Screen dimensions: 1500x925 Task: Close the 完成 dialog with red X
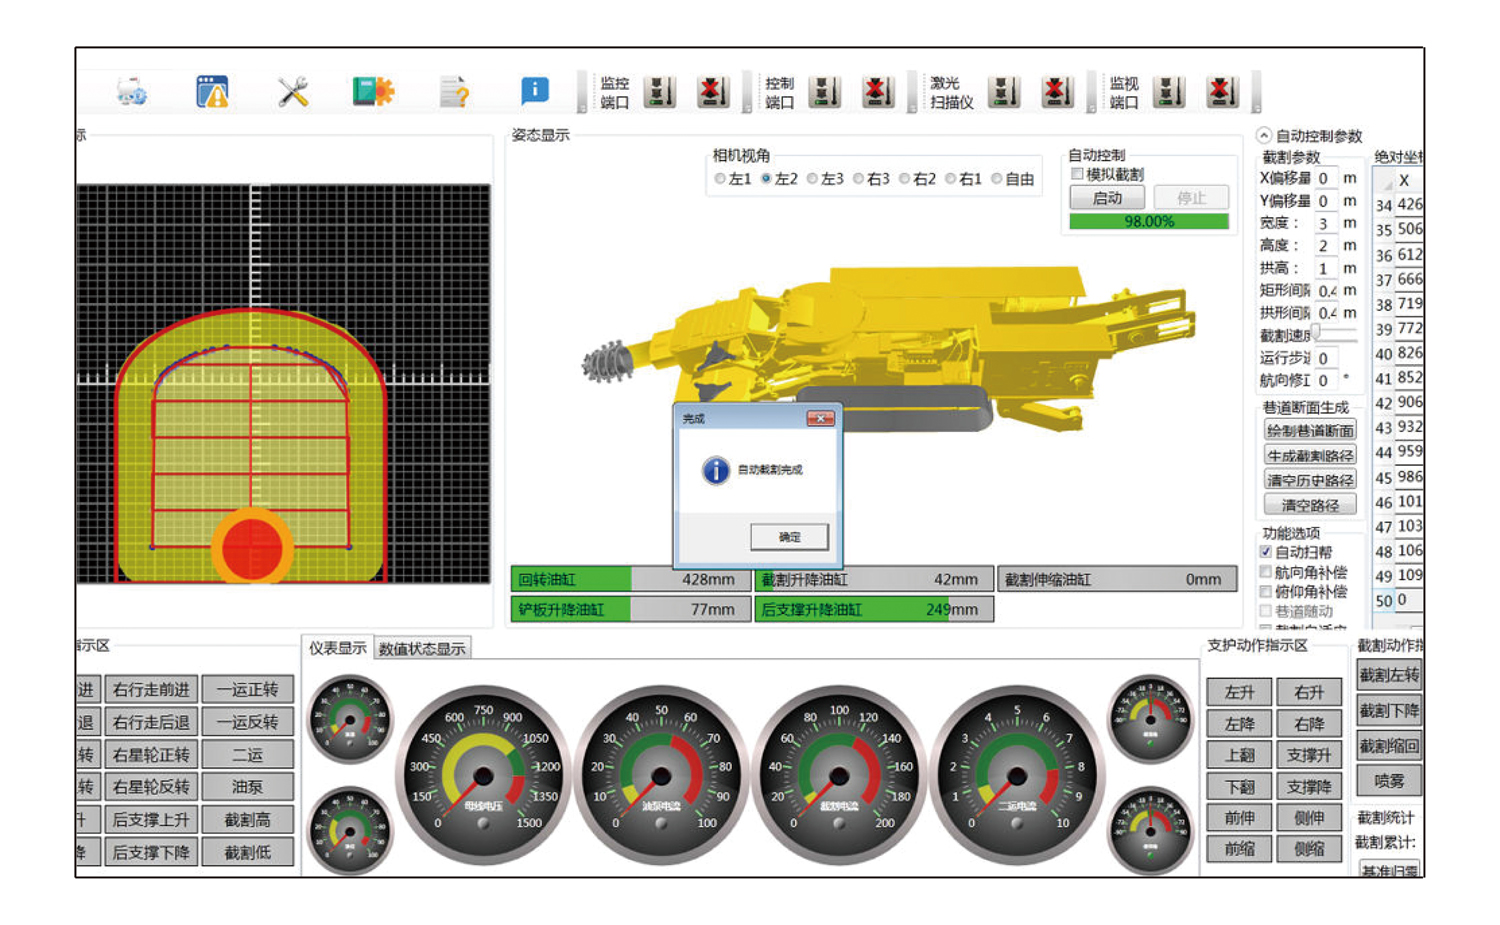pyautogui.click(x=820, y=419)
